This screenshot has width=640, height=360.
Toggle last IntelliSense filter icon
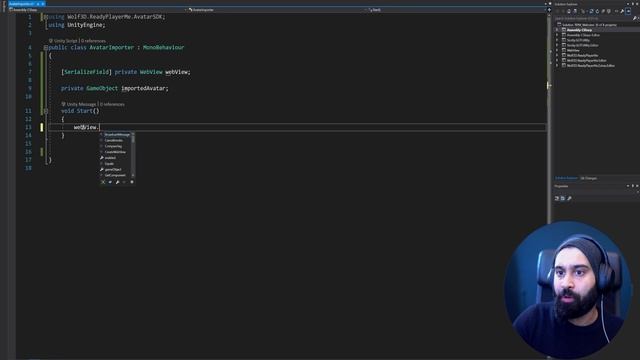click(x=132, y=182)
